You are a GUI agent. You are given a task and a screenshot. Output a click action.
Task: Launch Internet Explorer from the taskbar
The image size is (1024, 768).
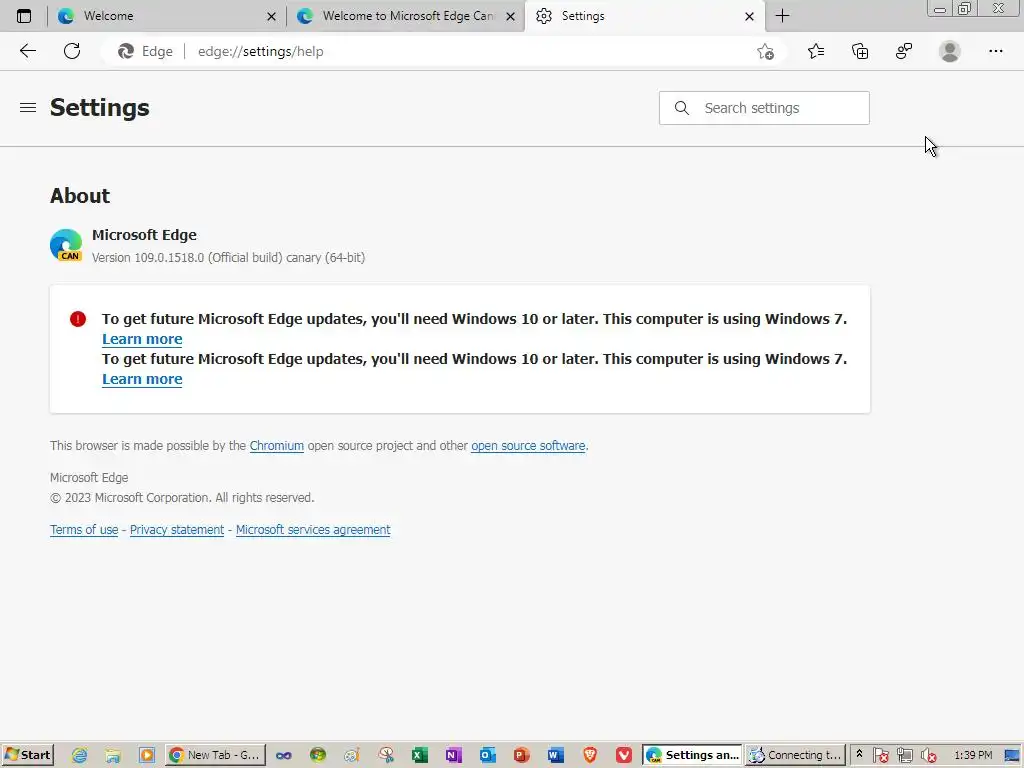[x=79, y=756]
